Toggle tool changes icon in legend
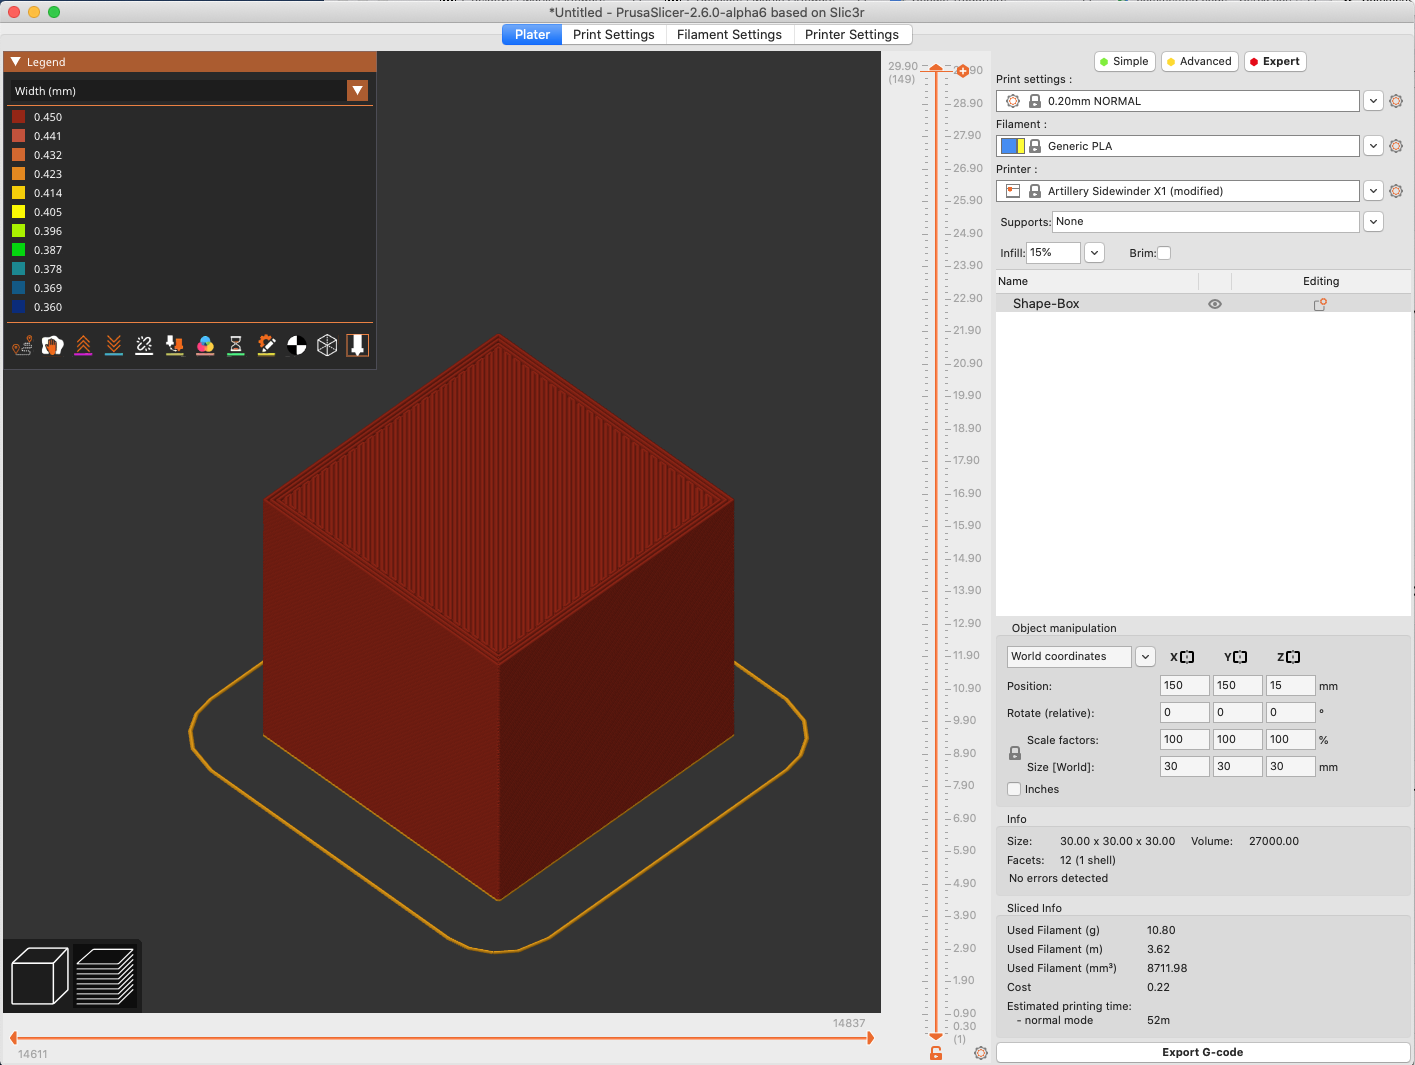Screen dimensions: 1415x1065 point(175,345)
